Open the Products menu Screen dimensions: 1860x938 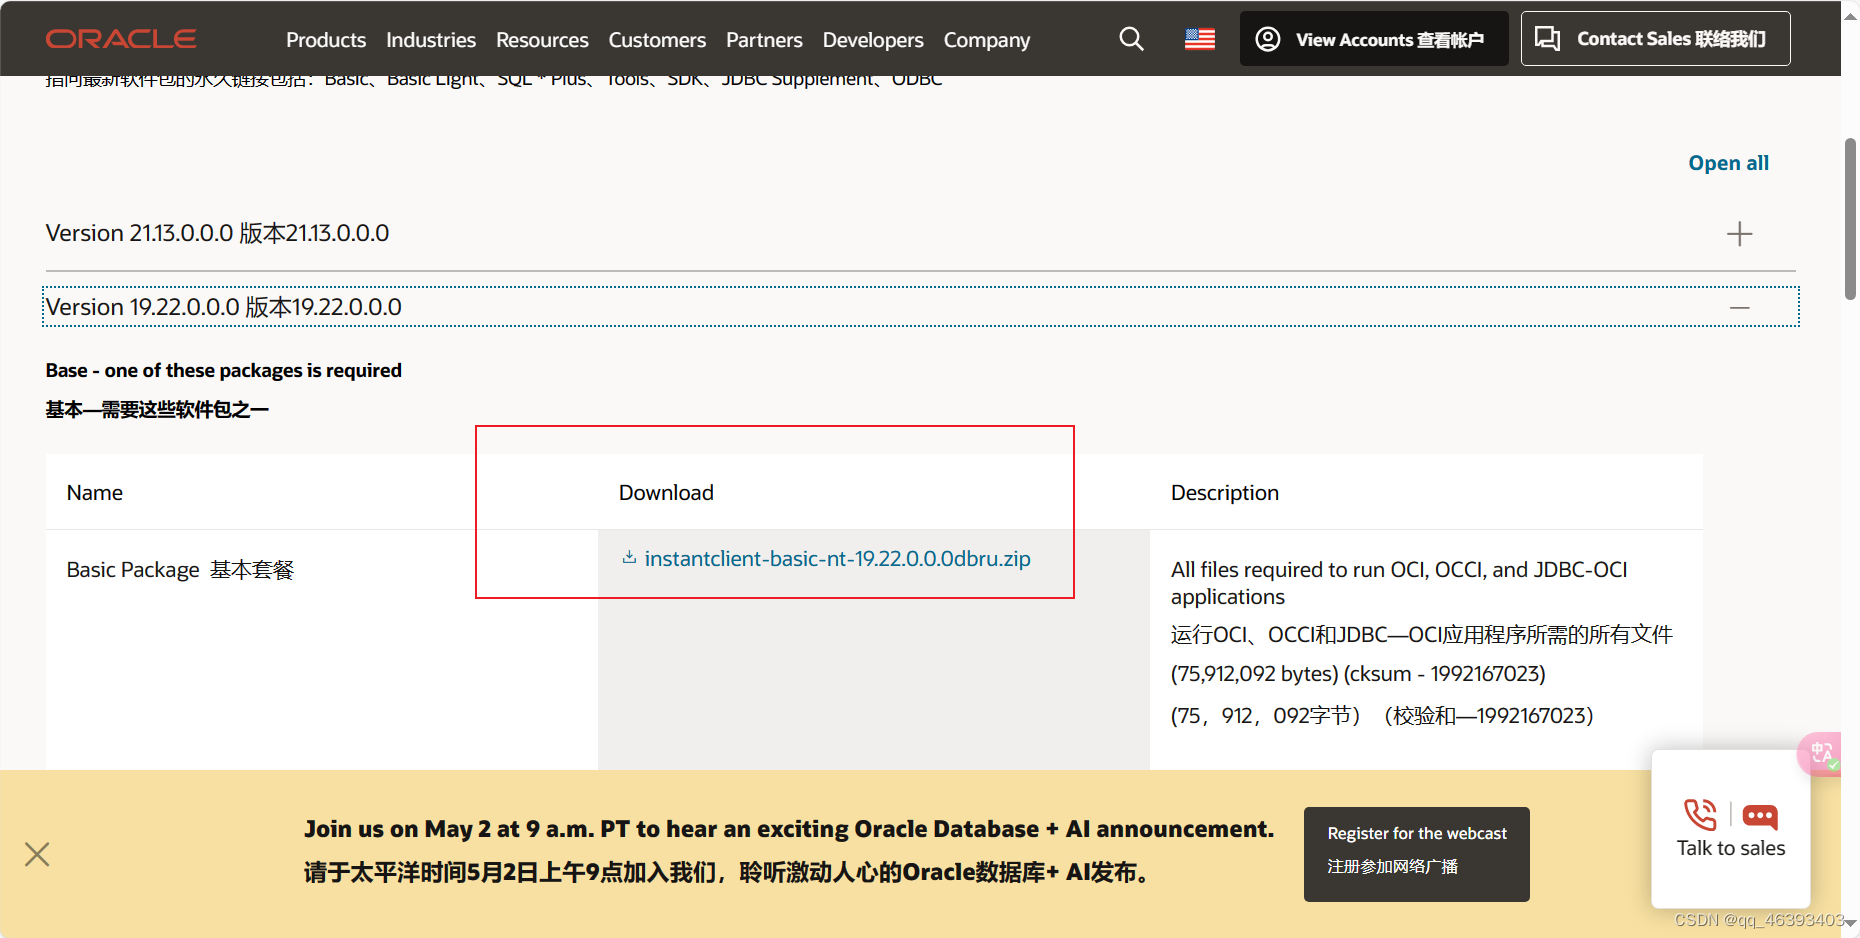(326, 40)
